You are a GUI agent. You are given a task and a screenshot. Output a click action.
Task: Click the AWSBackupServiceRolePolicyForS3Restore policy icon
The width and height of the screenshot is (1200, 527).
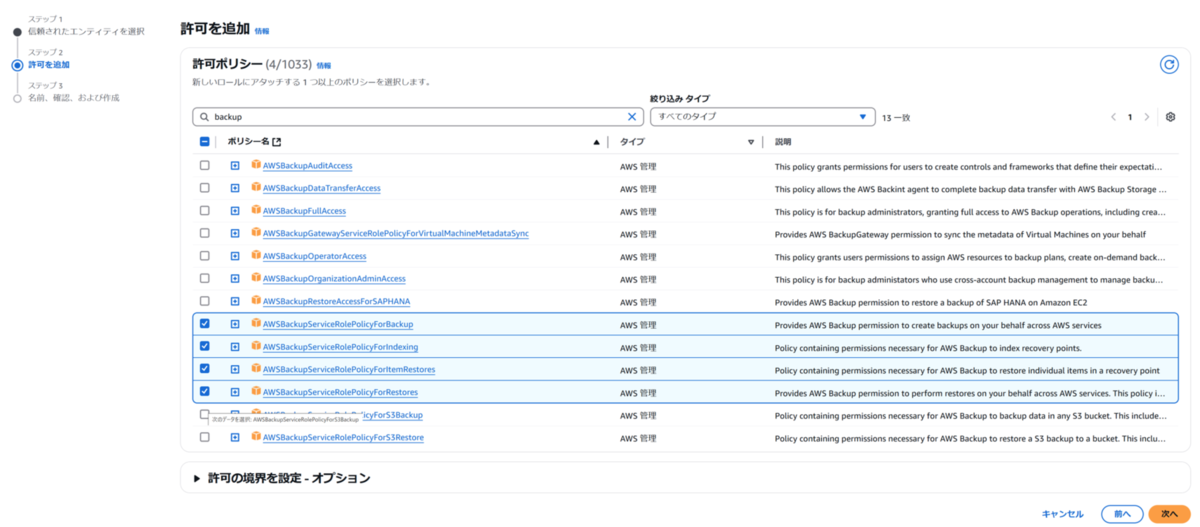tap(256, 437)
